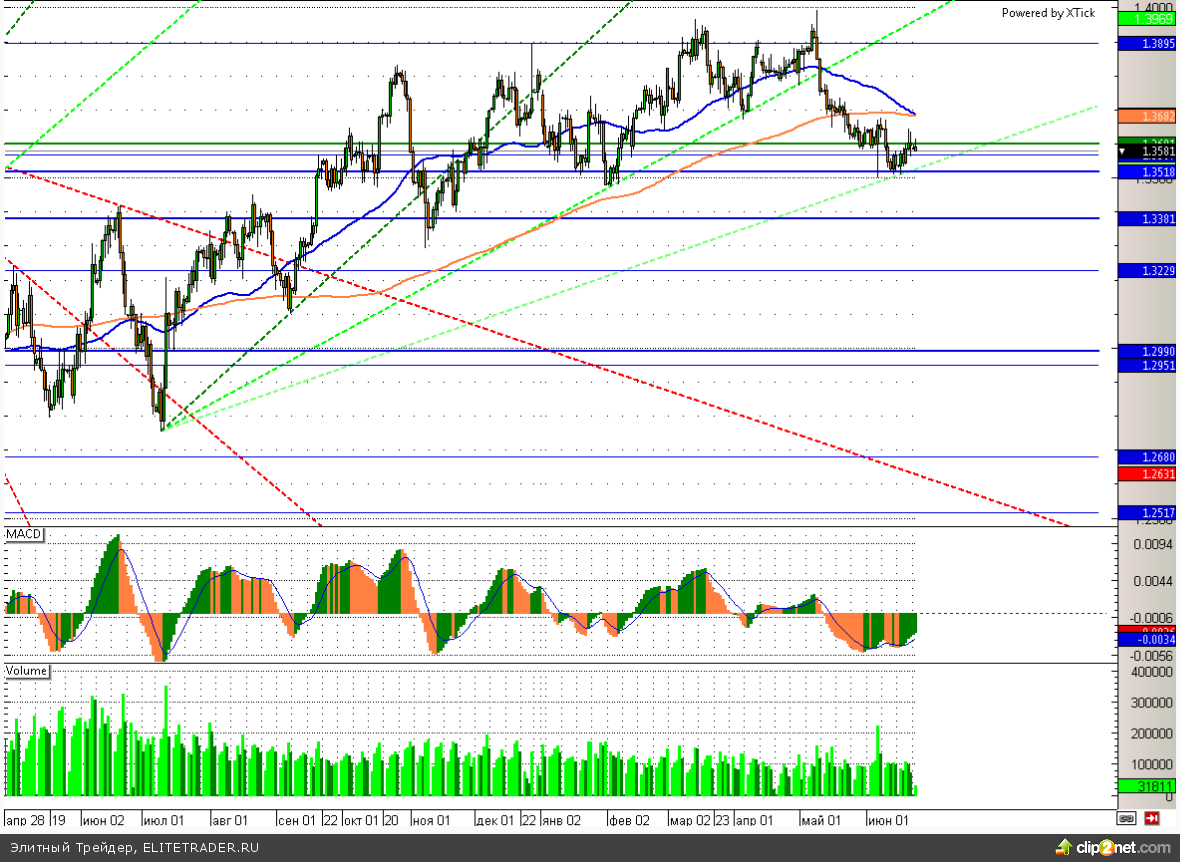Click the 'дек 01' date label
The width and height of the screenshot is (1180, 862).
tap(494, 820)
